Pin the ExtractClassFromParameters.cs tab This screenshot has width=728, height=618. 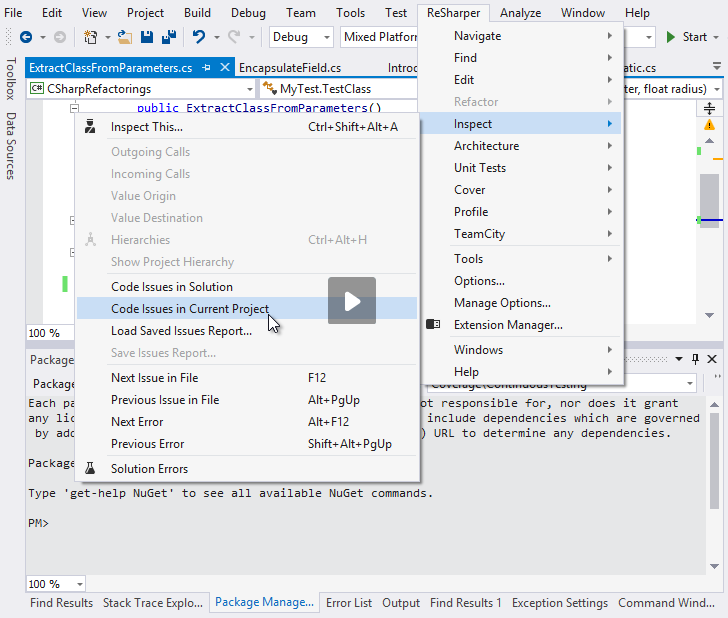(207, 68)
